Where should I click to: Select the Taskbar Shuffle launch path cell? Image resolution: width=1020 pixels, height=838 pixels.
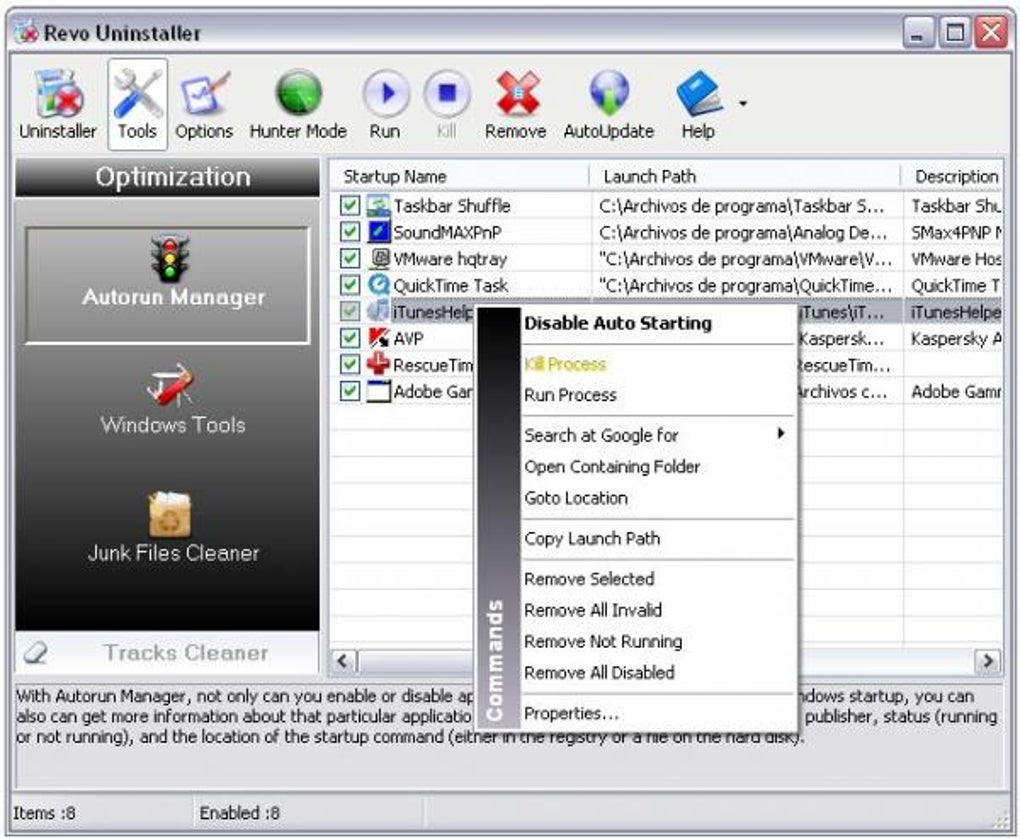pos(747,206)
